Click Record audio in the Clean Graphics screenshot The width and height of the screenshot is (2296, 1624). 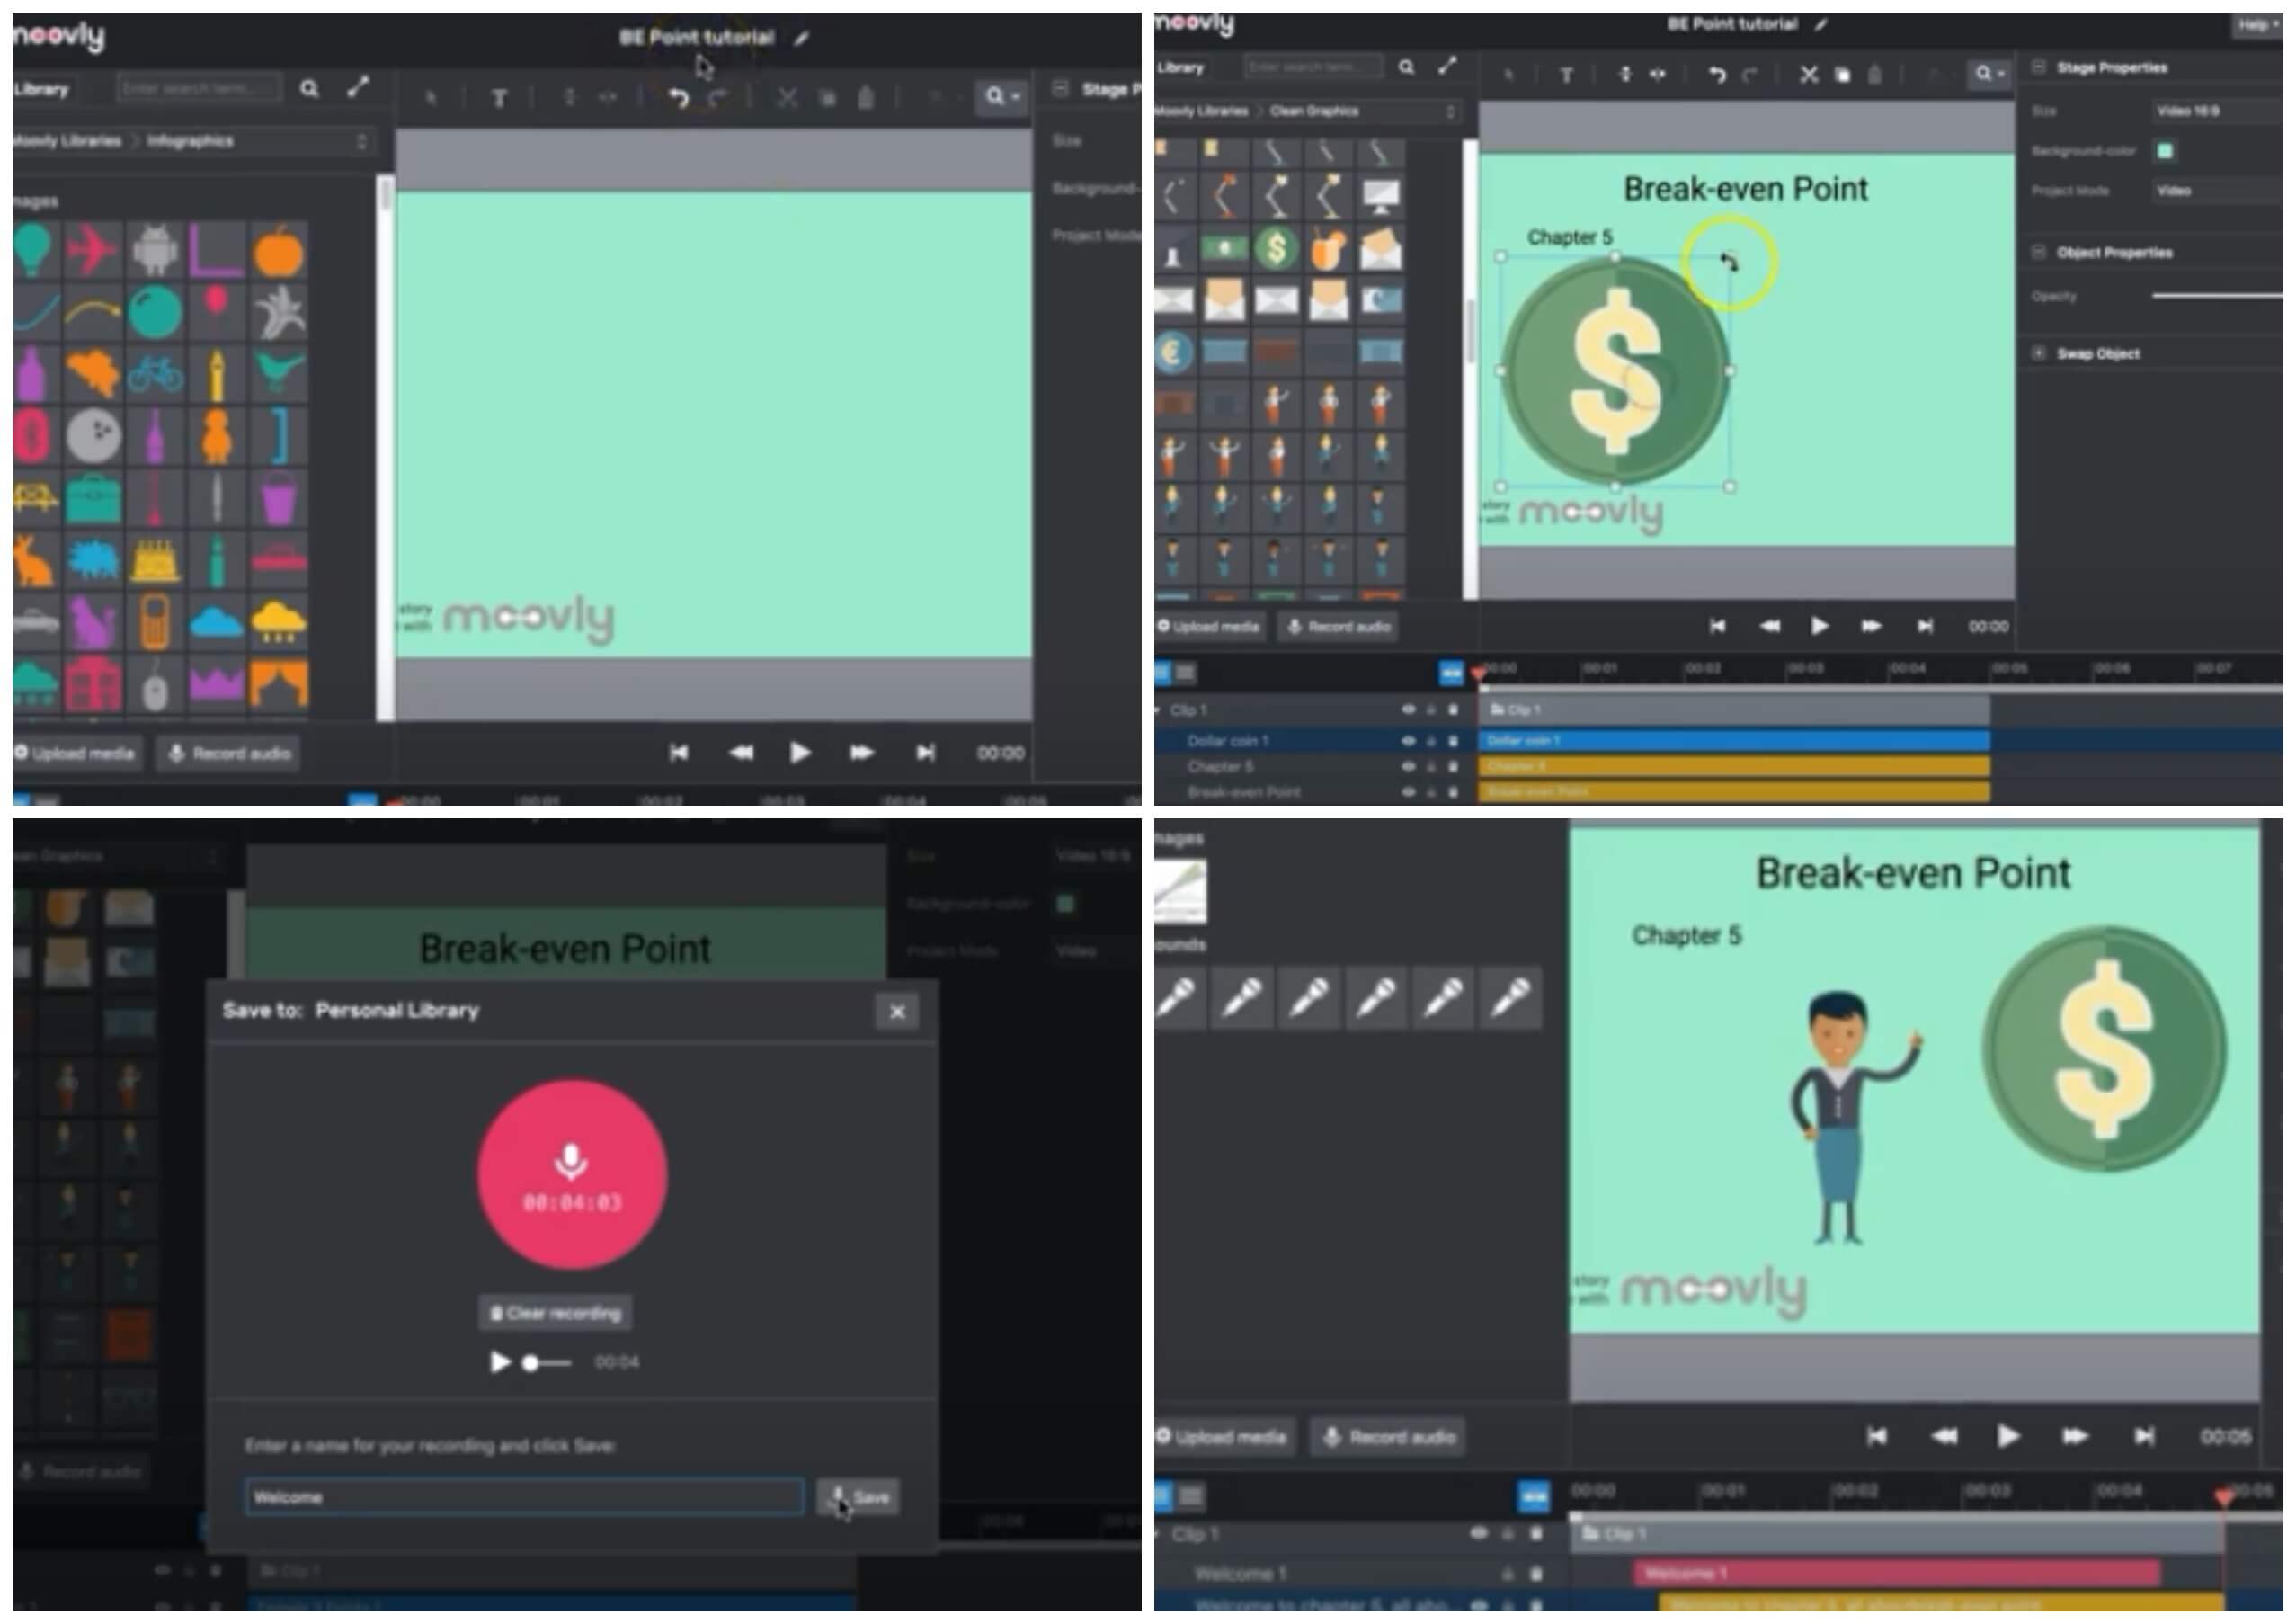point(1339,627)
